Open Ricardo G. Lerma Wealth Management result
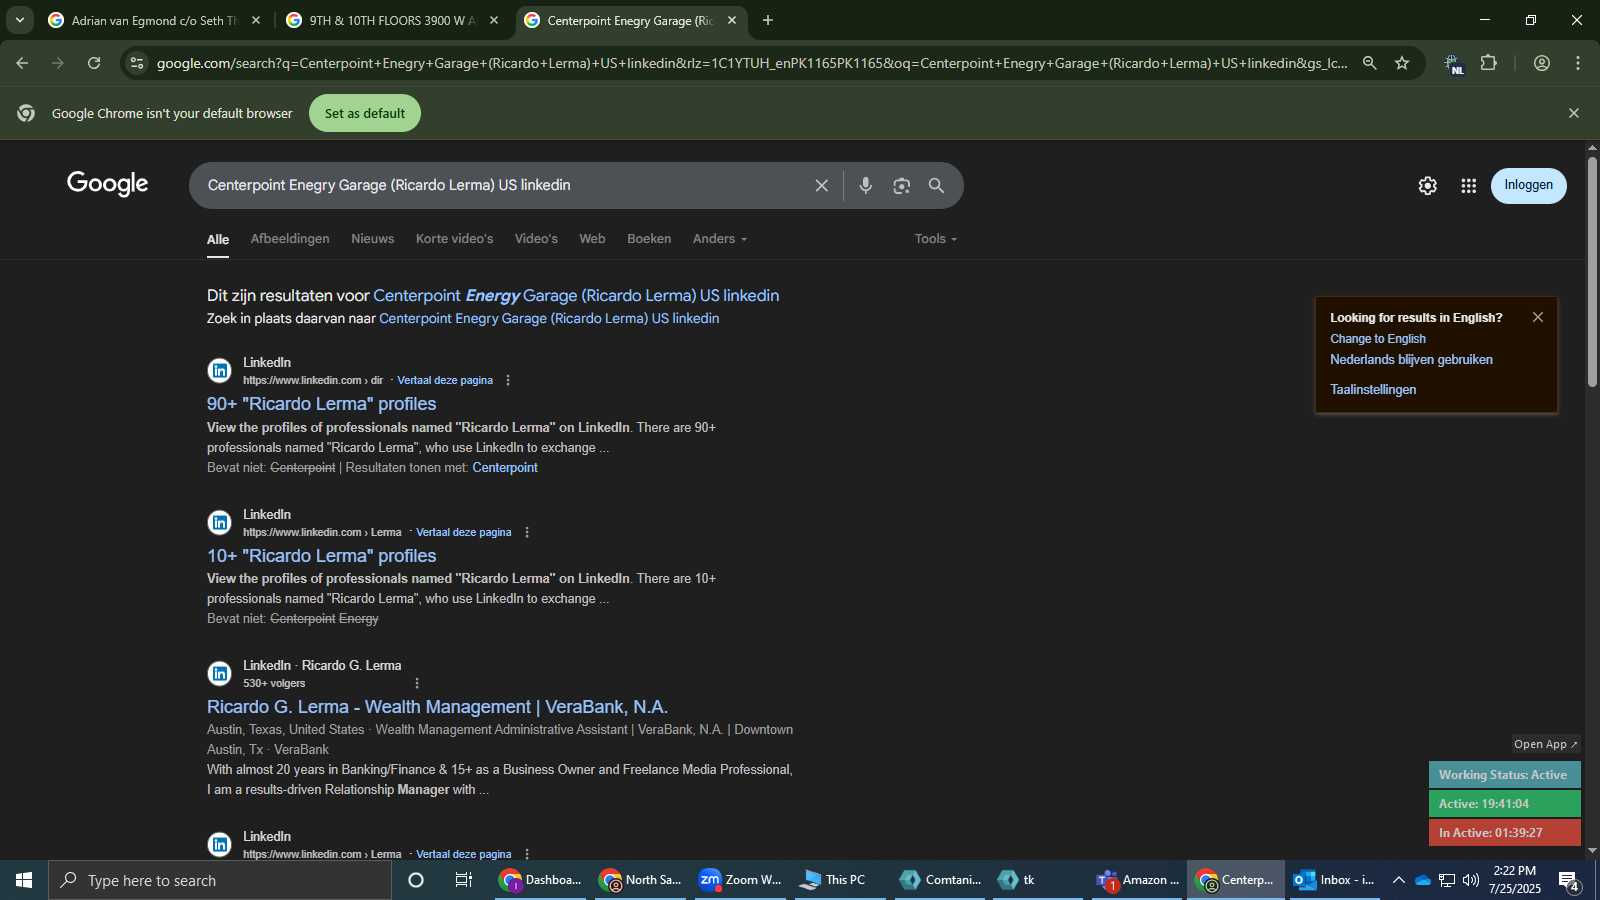 pyautogui.click(x=437, y=707)
